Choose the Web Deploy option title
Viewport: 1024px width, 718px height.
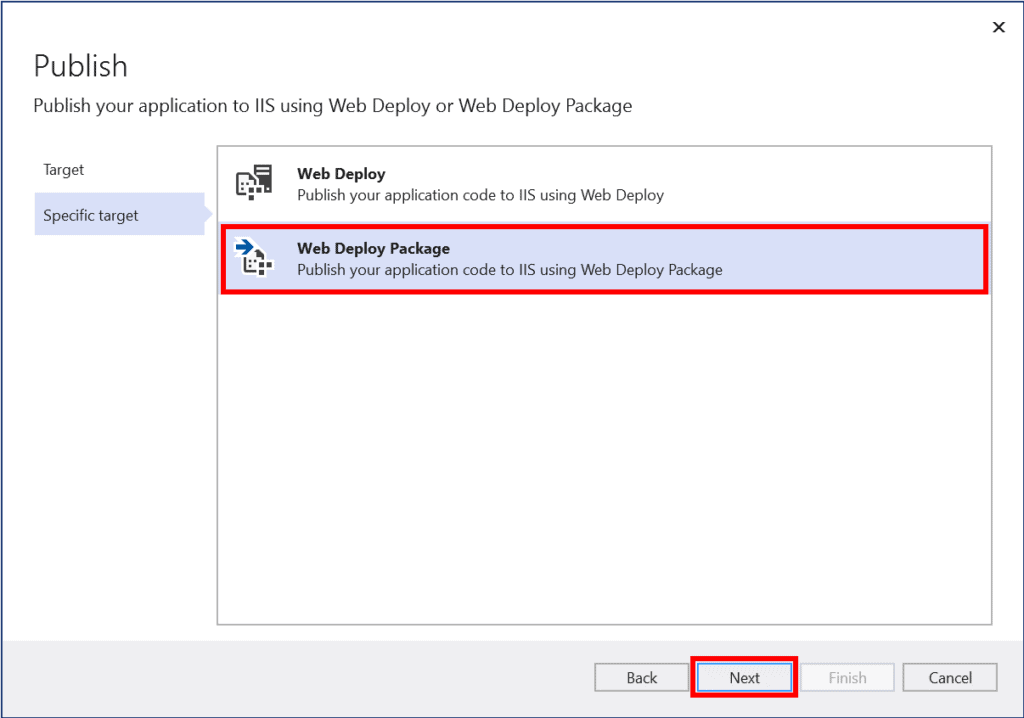(x=341, y=174)
